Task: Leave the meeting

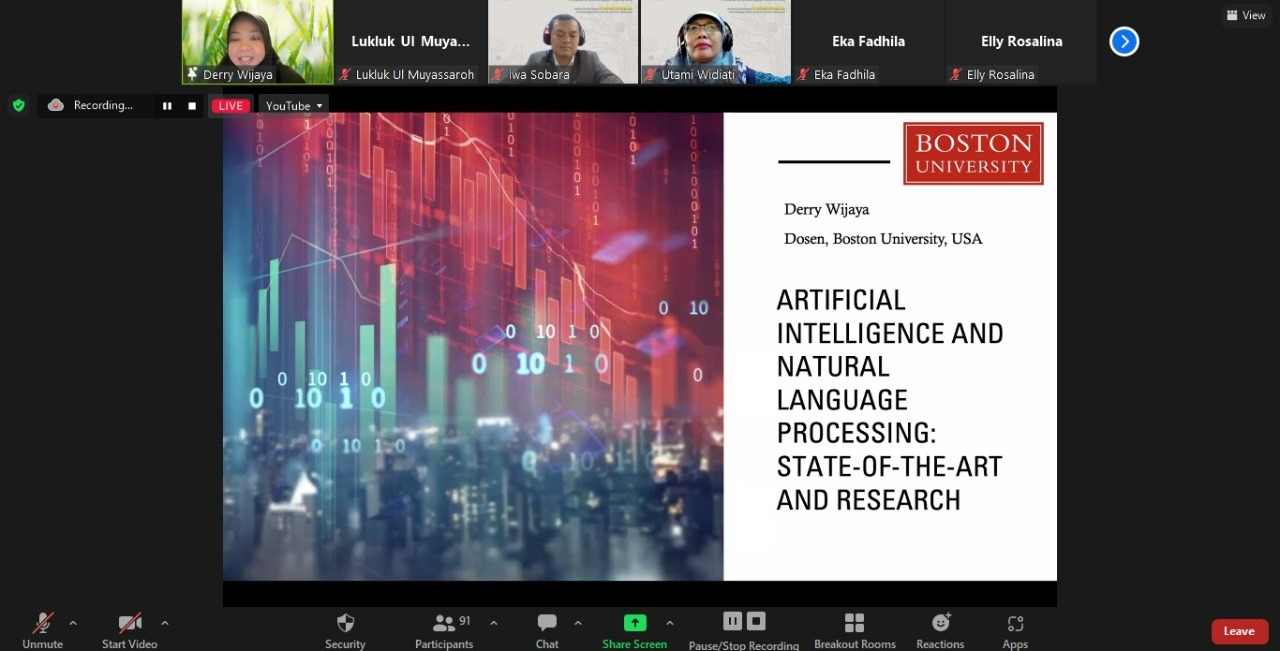Action: point(1239,631)
